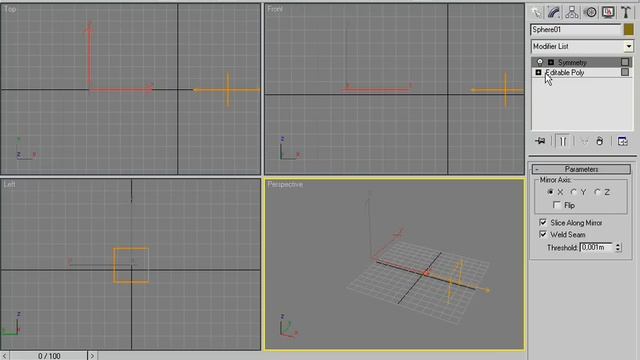
Task: Open the Motion panel tab
Action: click(590, 12)
